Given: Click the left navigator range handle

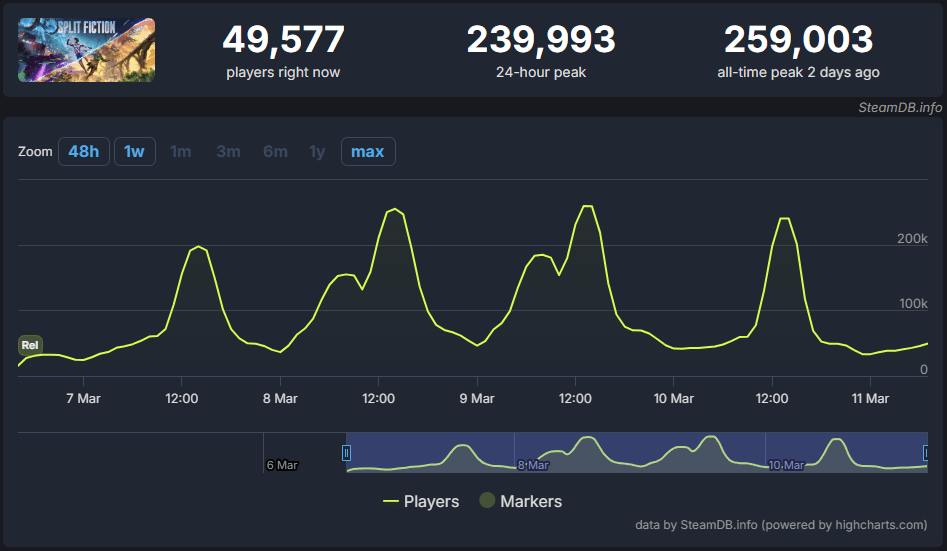Looking at the screenshot, I should 346,453.
